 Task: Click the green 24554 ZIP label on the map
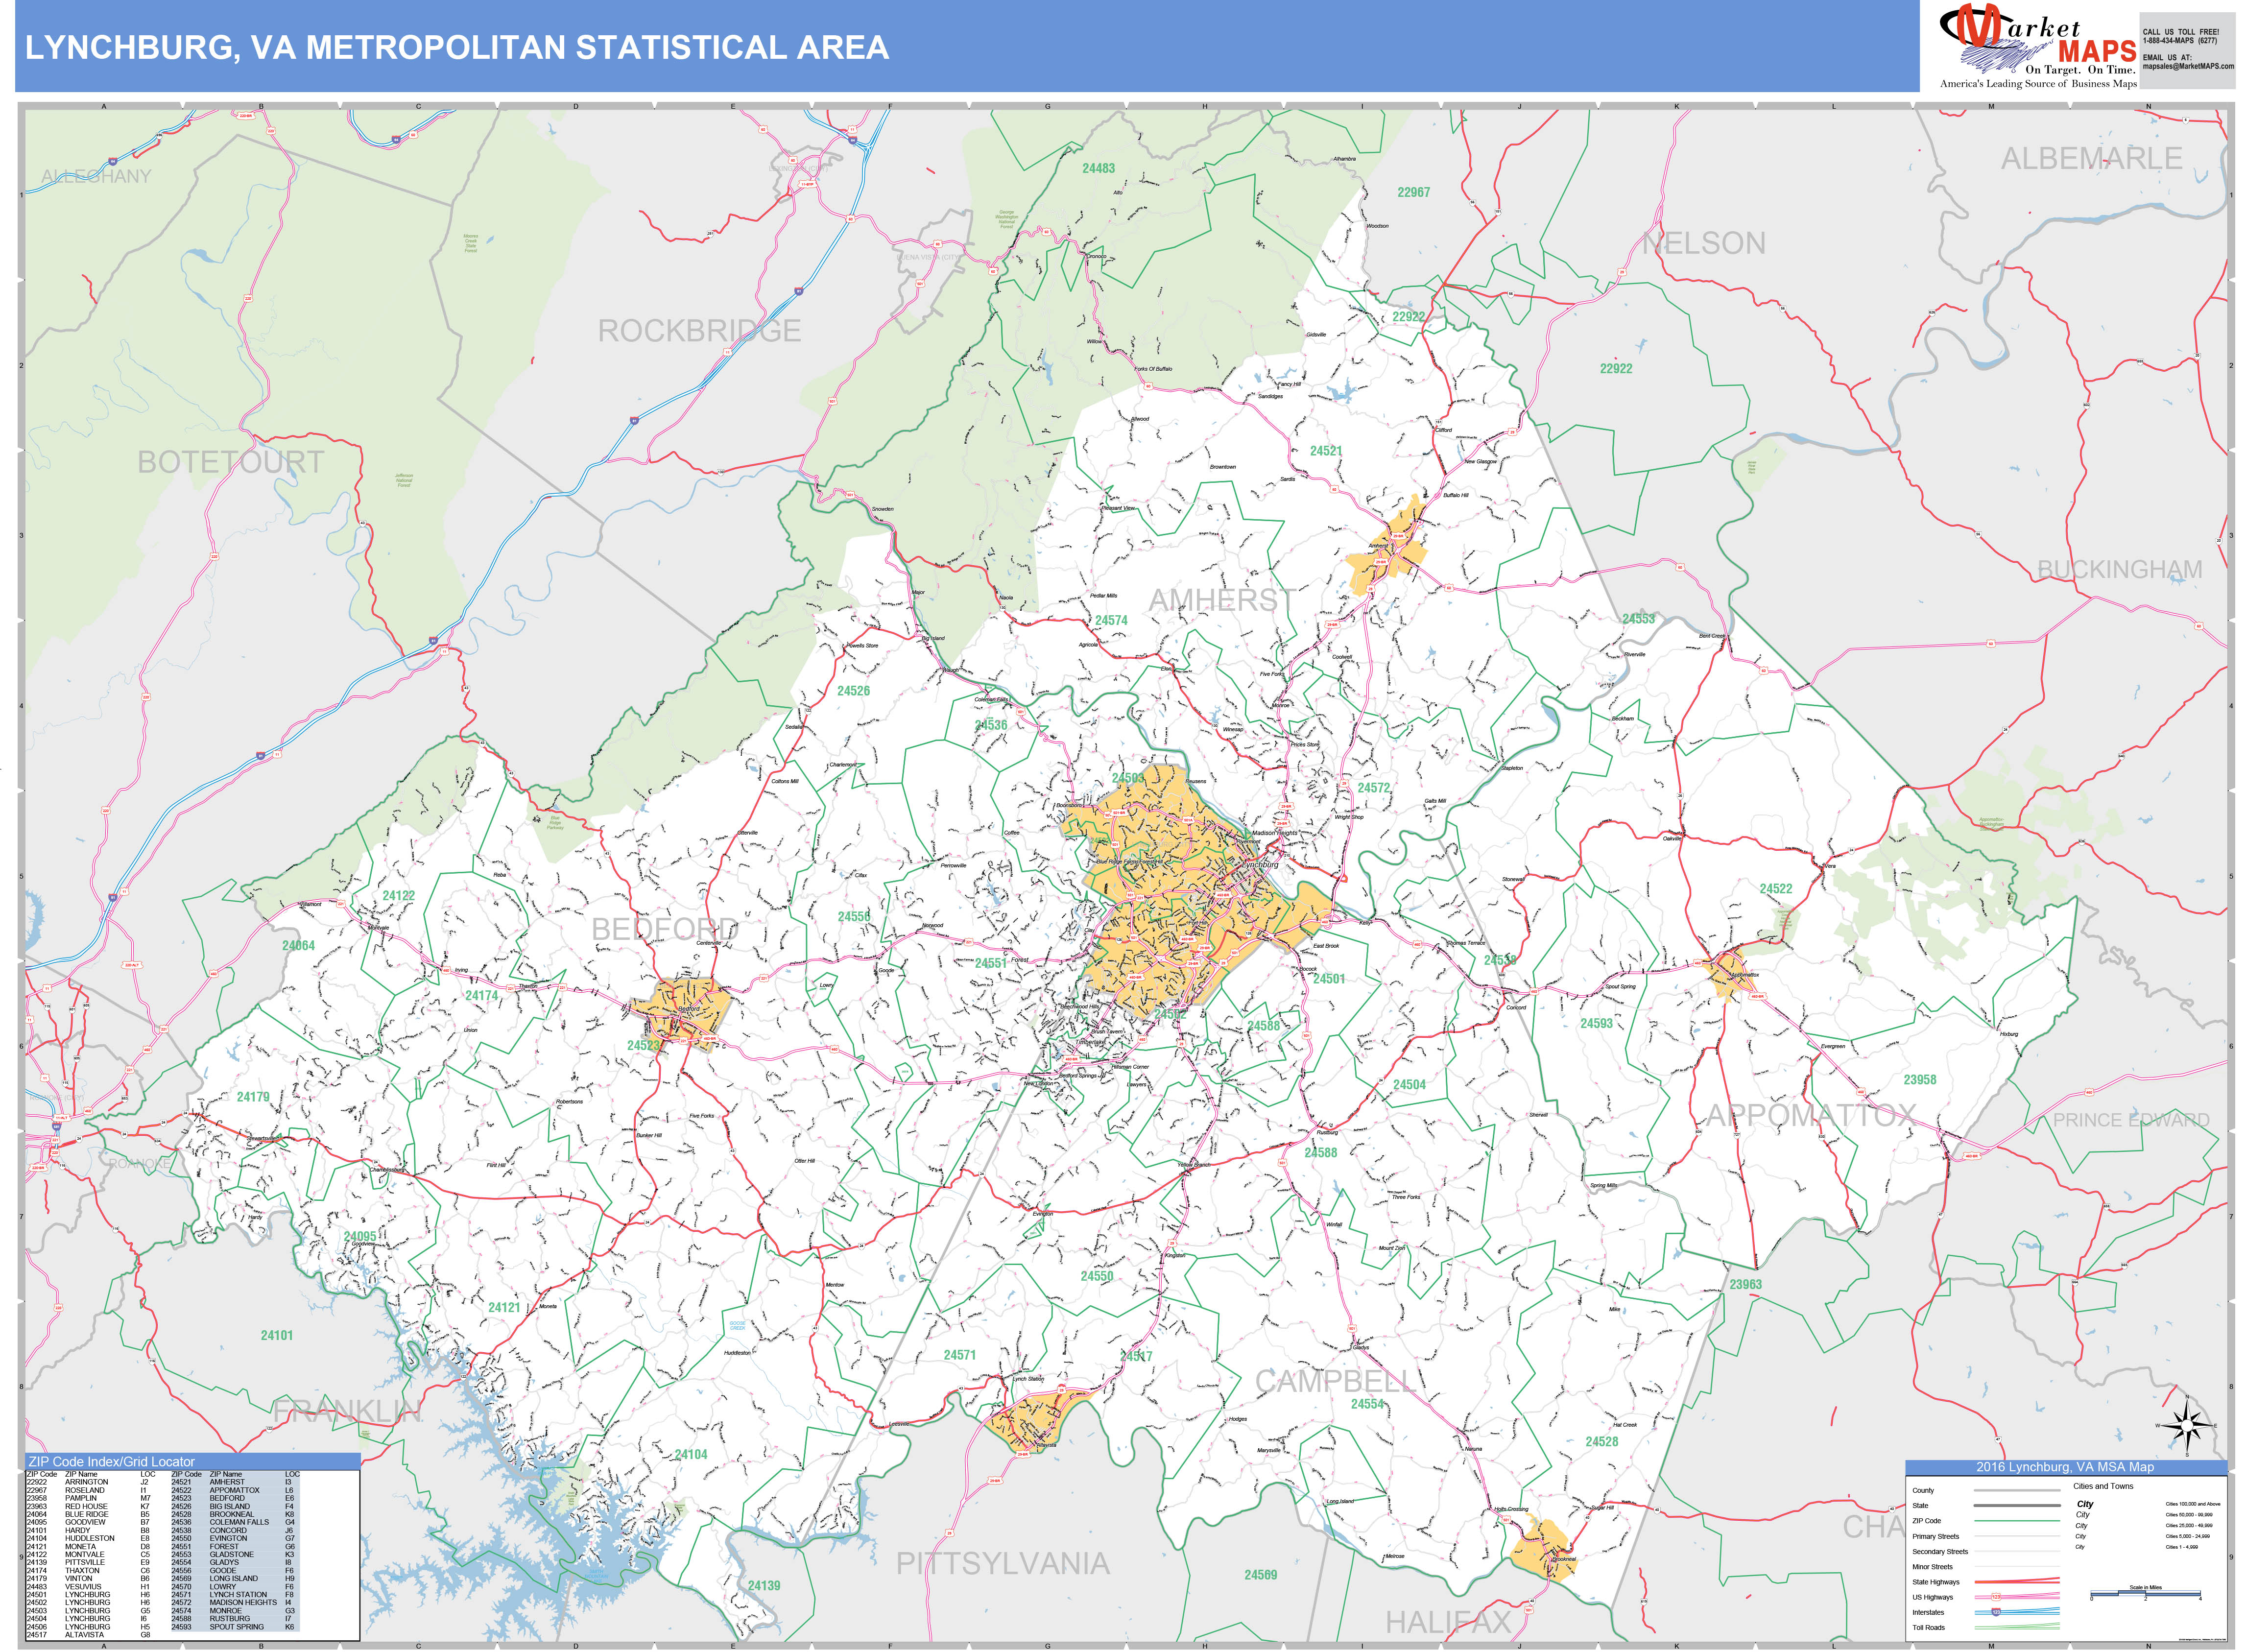pyautogui.click(x=1367, y=1404)
